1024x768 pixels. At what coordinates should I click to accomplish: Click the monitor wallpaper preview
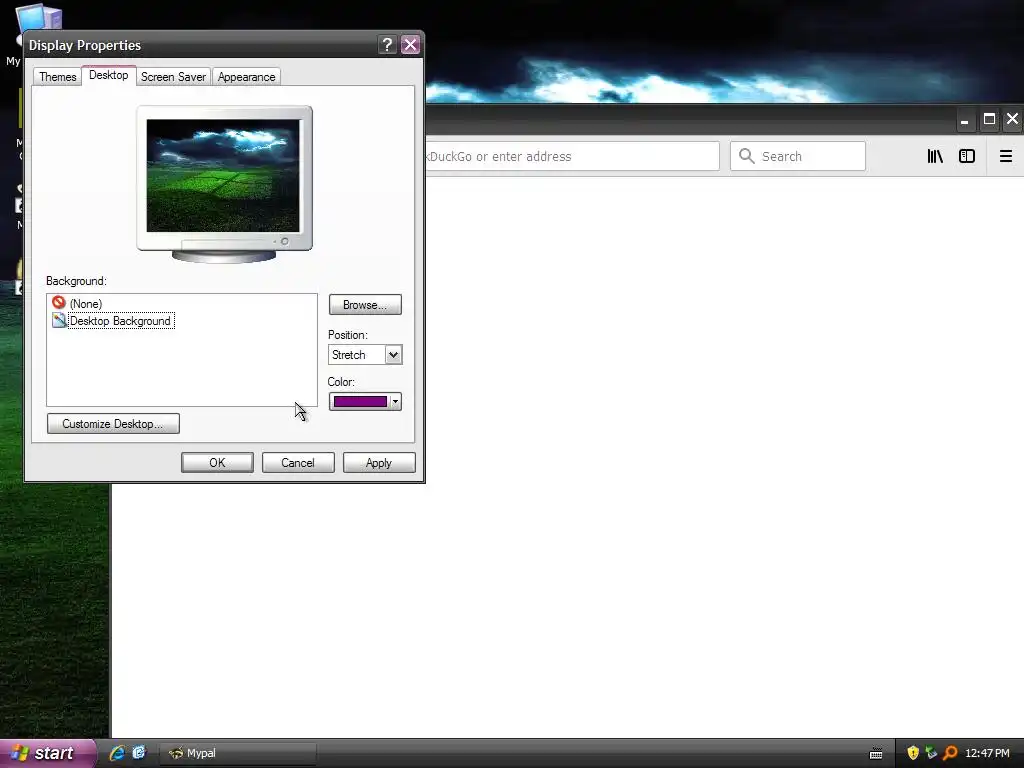(x=223, y=176)
